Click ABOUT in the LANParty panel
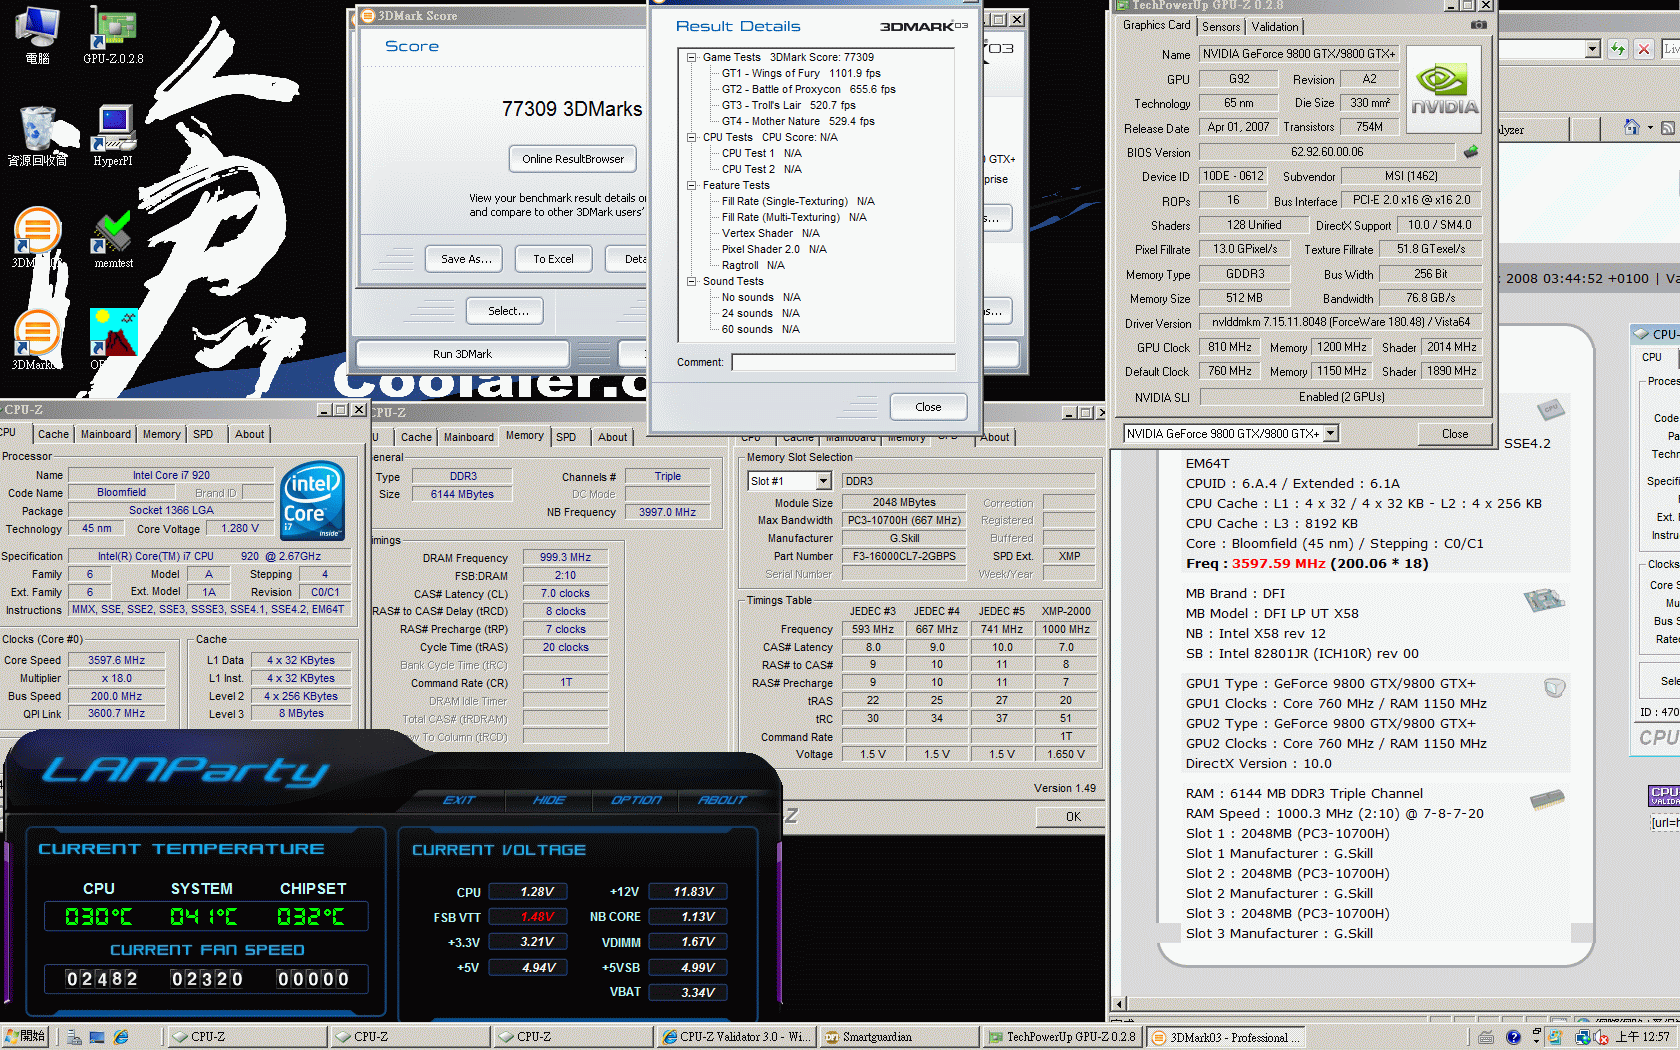Viewport: 1680px width, 1050px height. 722,800
